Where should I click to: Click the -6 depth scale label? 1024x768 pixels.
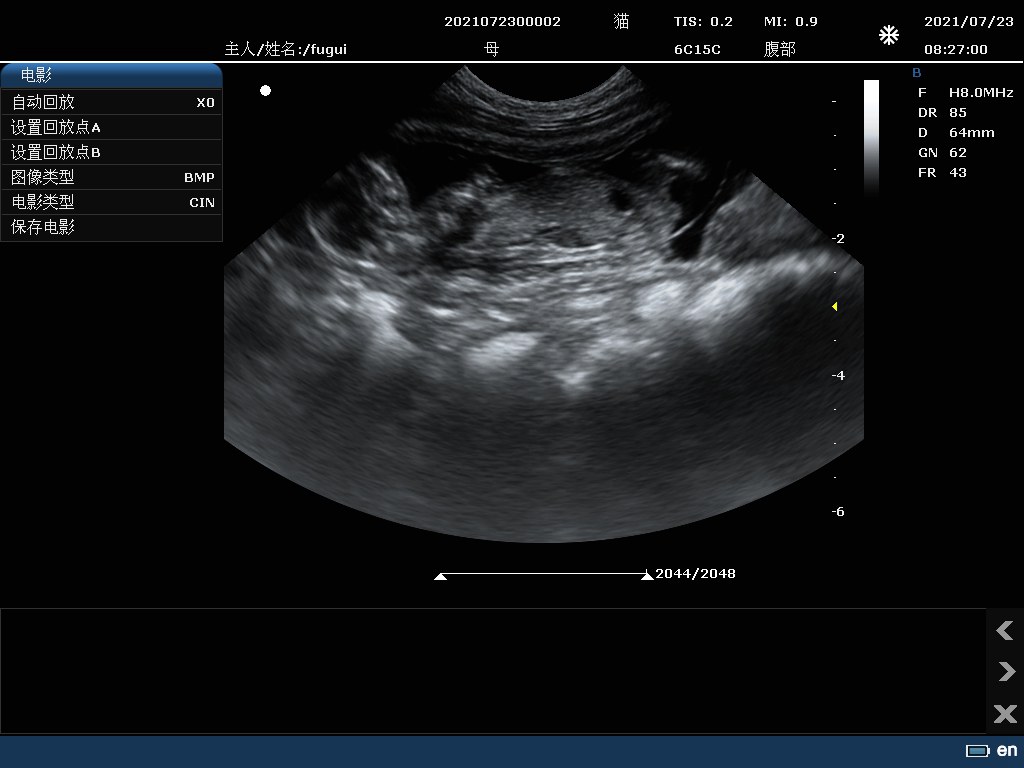point(838,512)
